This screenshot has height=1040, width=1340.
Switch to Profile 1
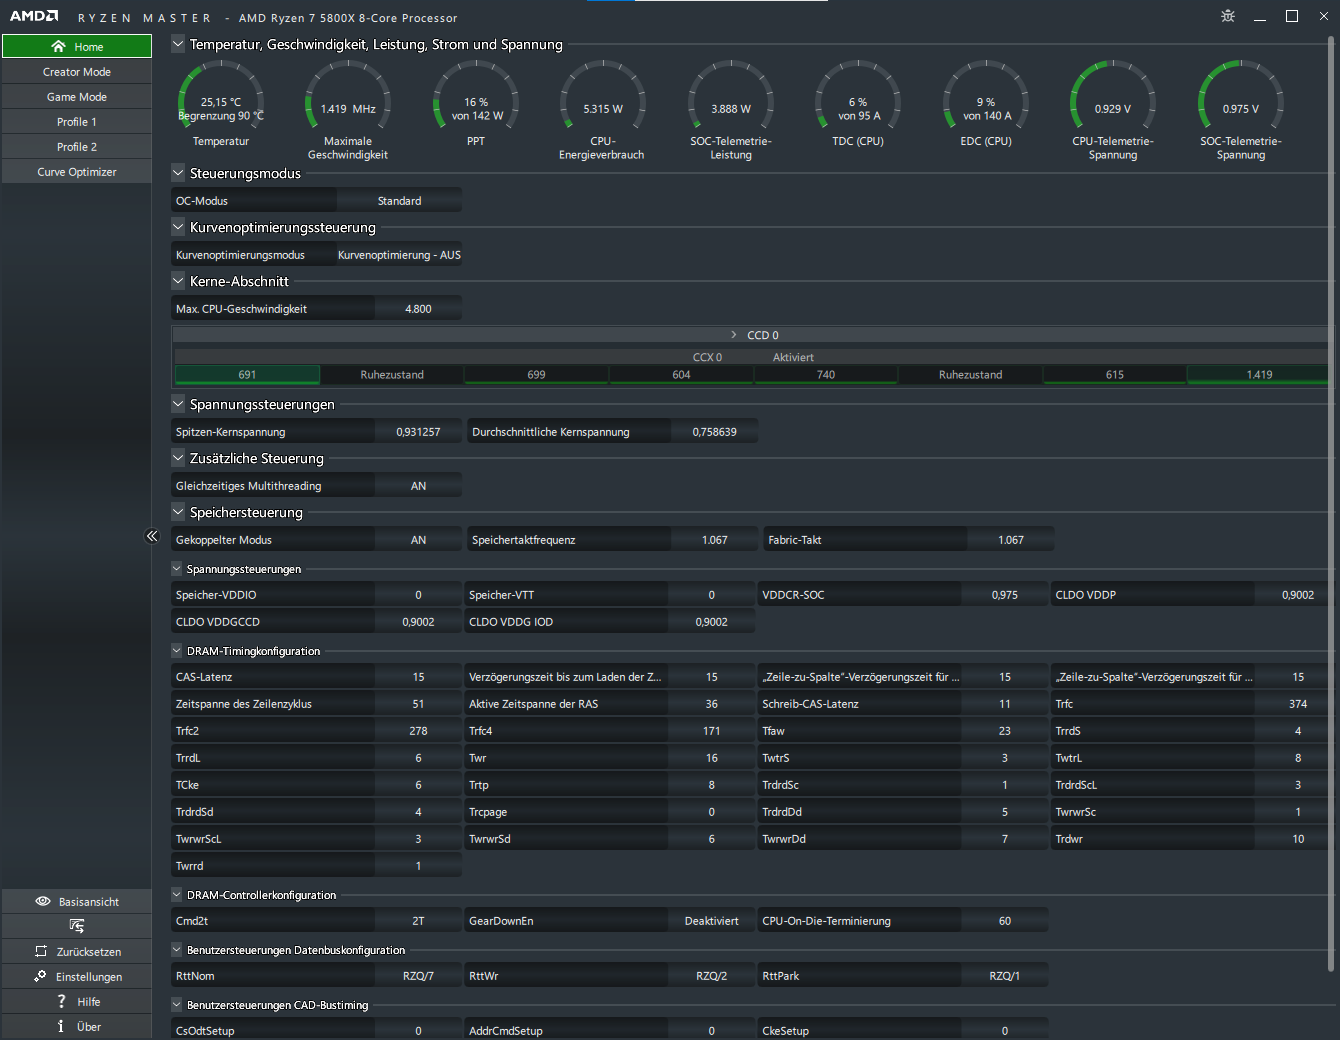77,122
